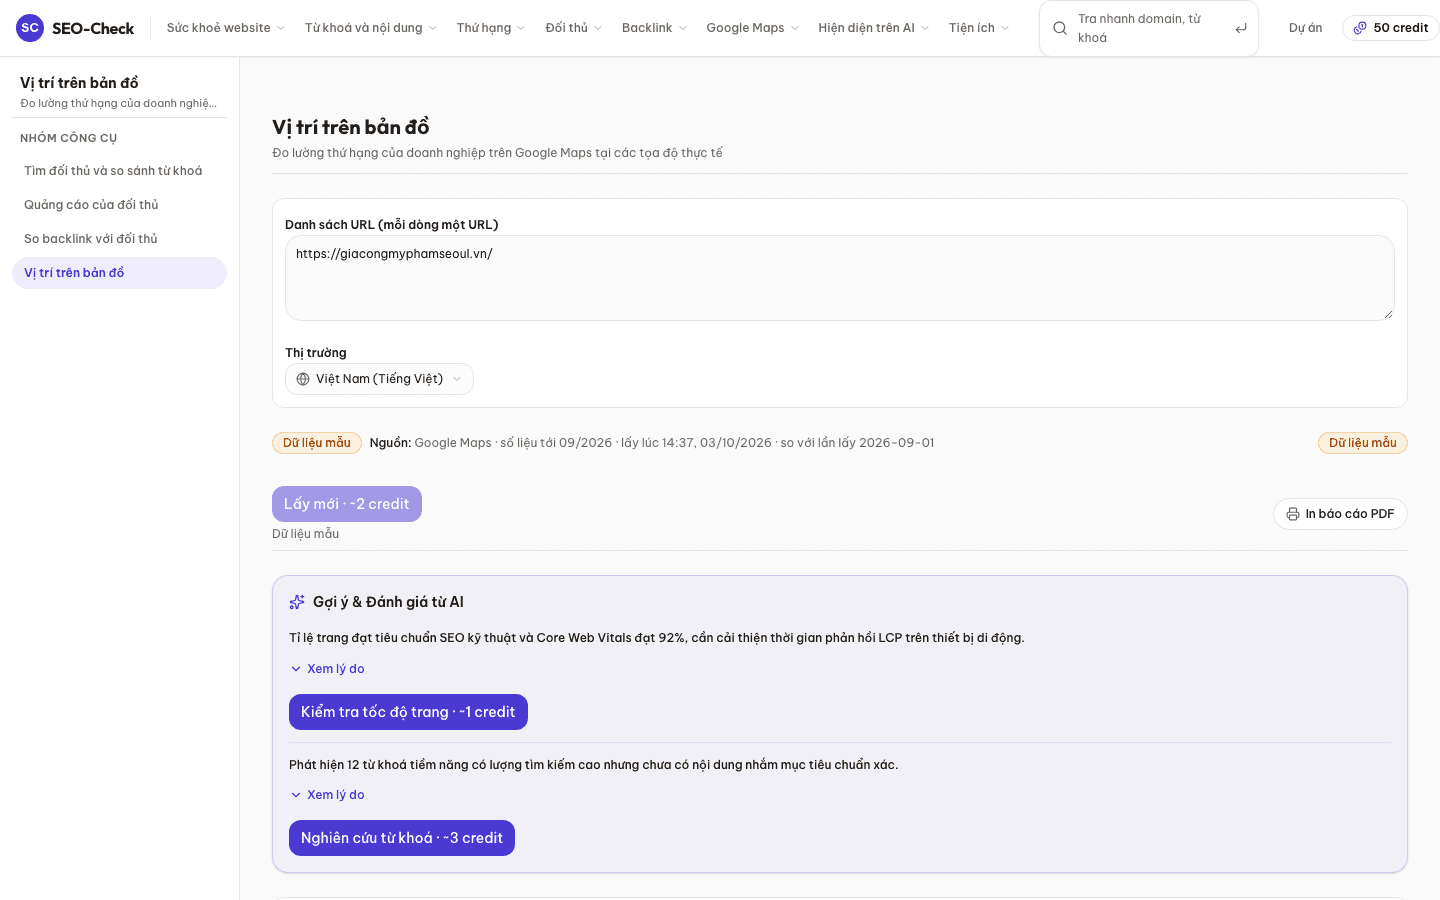Select Vị trí trên bản đồ sidebar item
1440x900 pixels.
119,273
